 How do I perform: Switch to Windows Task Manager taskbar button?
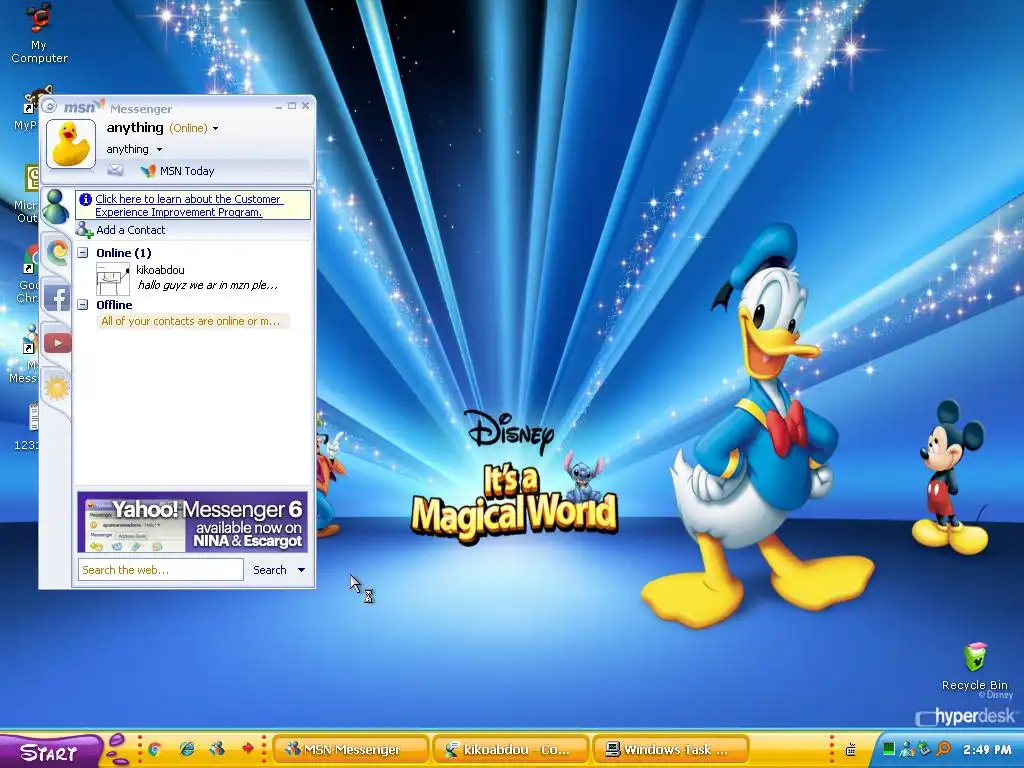tap(669, 749)
